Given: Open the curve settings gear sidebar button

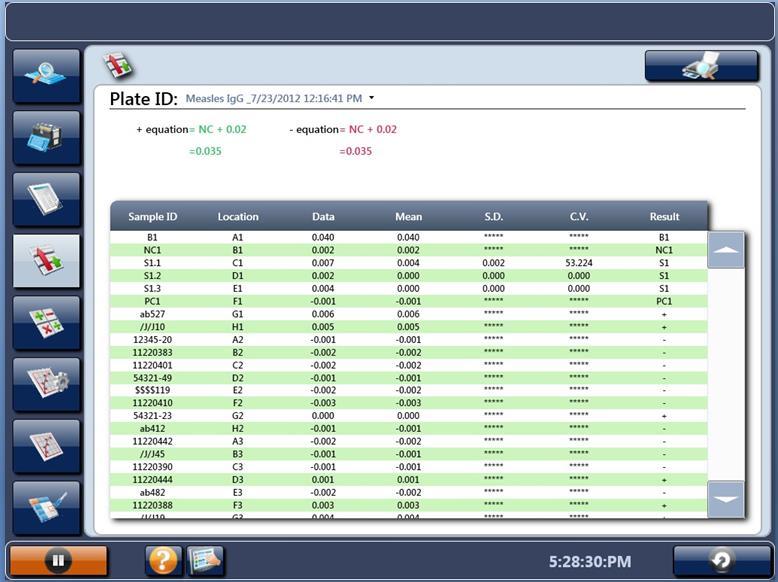Looking at the screenshot, I should click(46, 385).
